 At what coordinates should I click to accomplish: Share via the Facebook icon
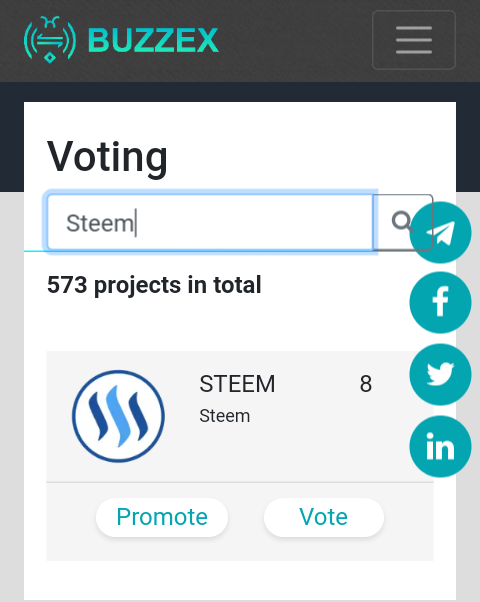[440, 303]
